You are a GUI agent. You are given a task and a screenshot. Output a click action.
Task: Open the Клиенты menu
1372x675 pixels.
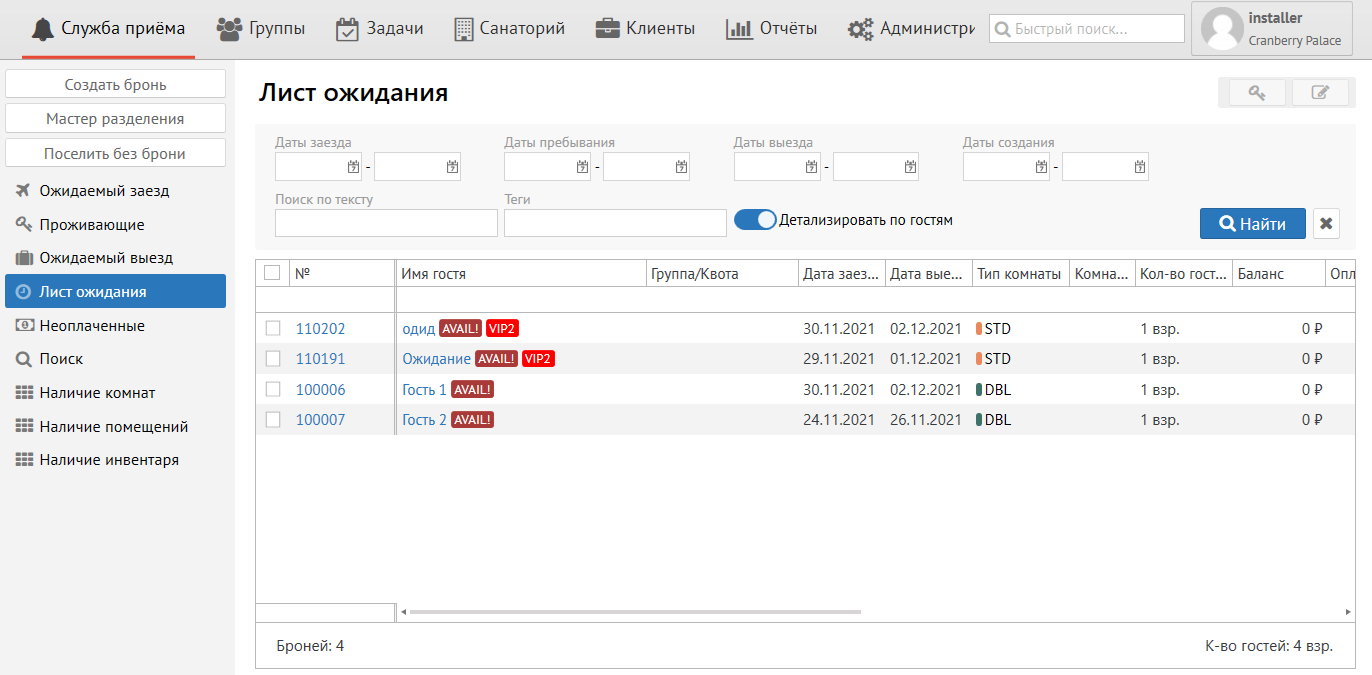click(x=645, y=29)
